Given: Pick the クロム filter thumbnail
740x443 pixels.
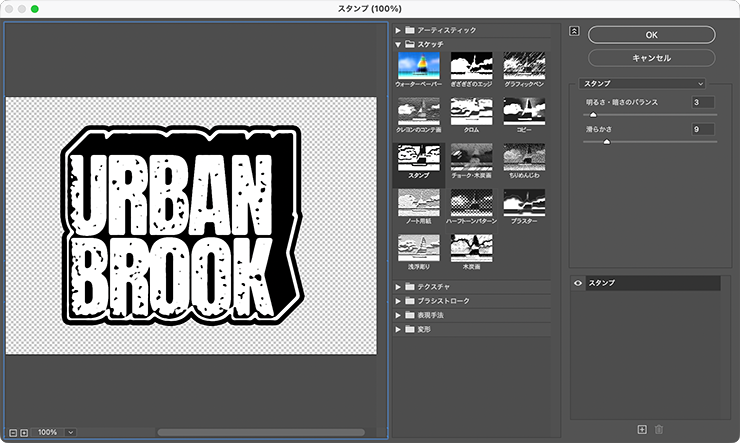Looking at the screenshot, I should point(472,112).
